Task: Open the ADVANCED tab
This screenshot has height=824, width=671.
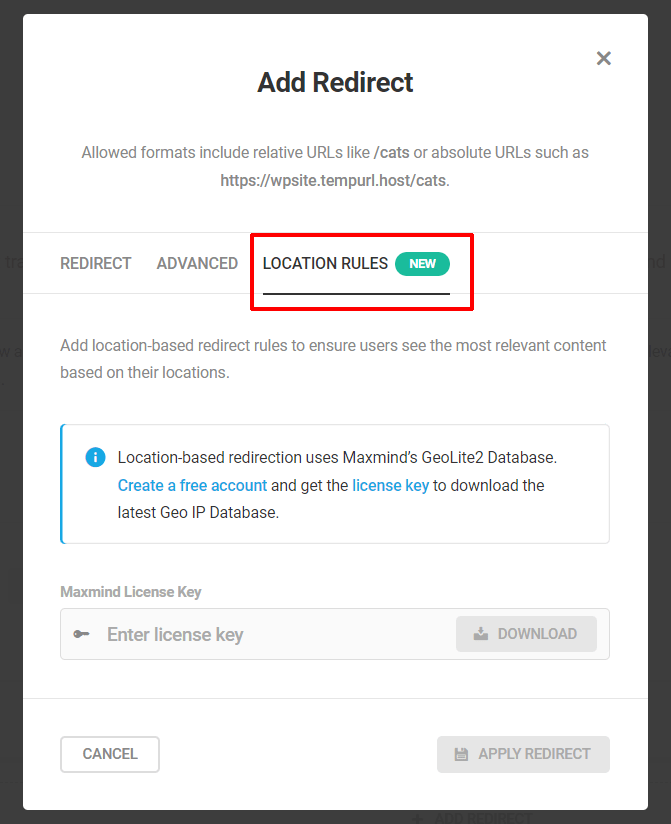Action: [x=197, y=263]
